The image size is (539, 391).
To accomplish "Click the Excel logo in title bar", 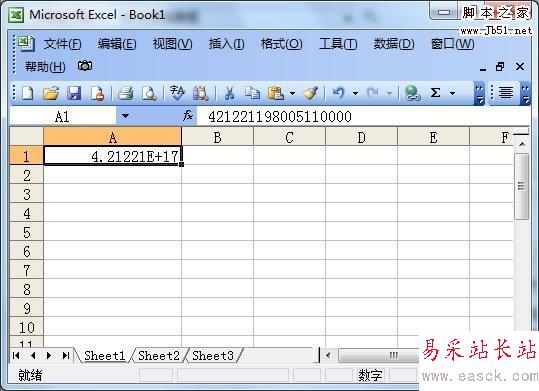I will (x=16, y=15).
